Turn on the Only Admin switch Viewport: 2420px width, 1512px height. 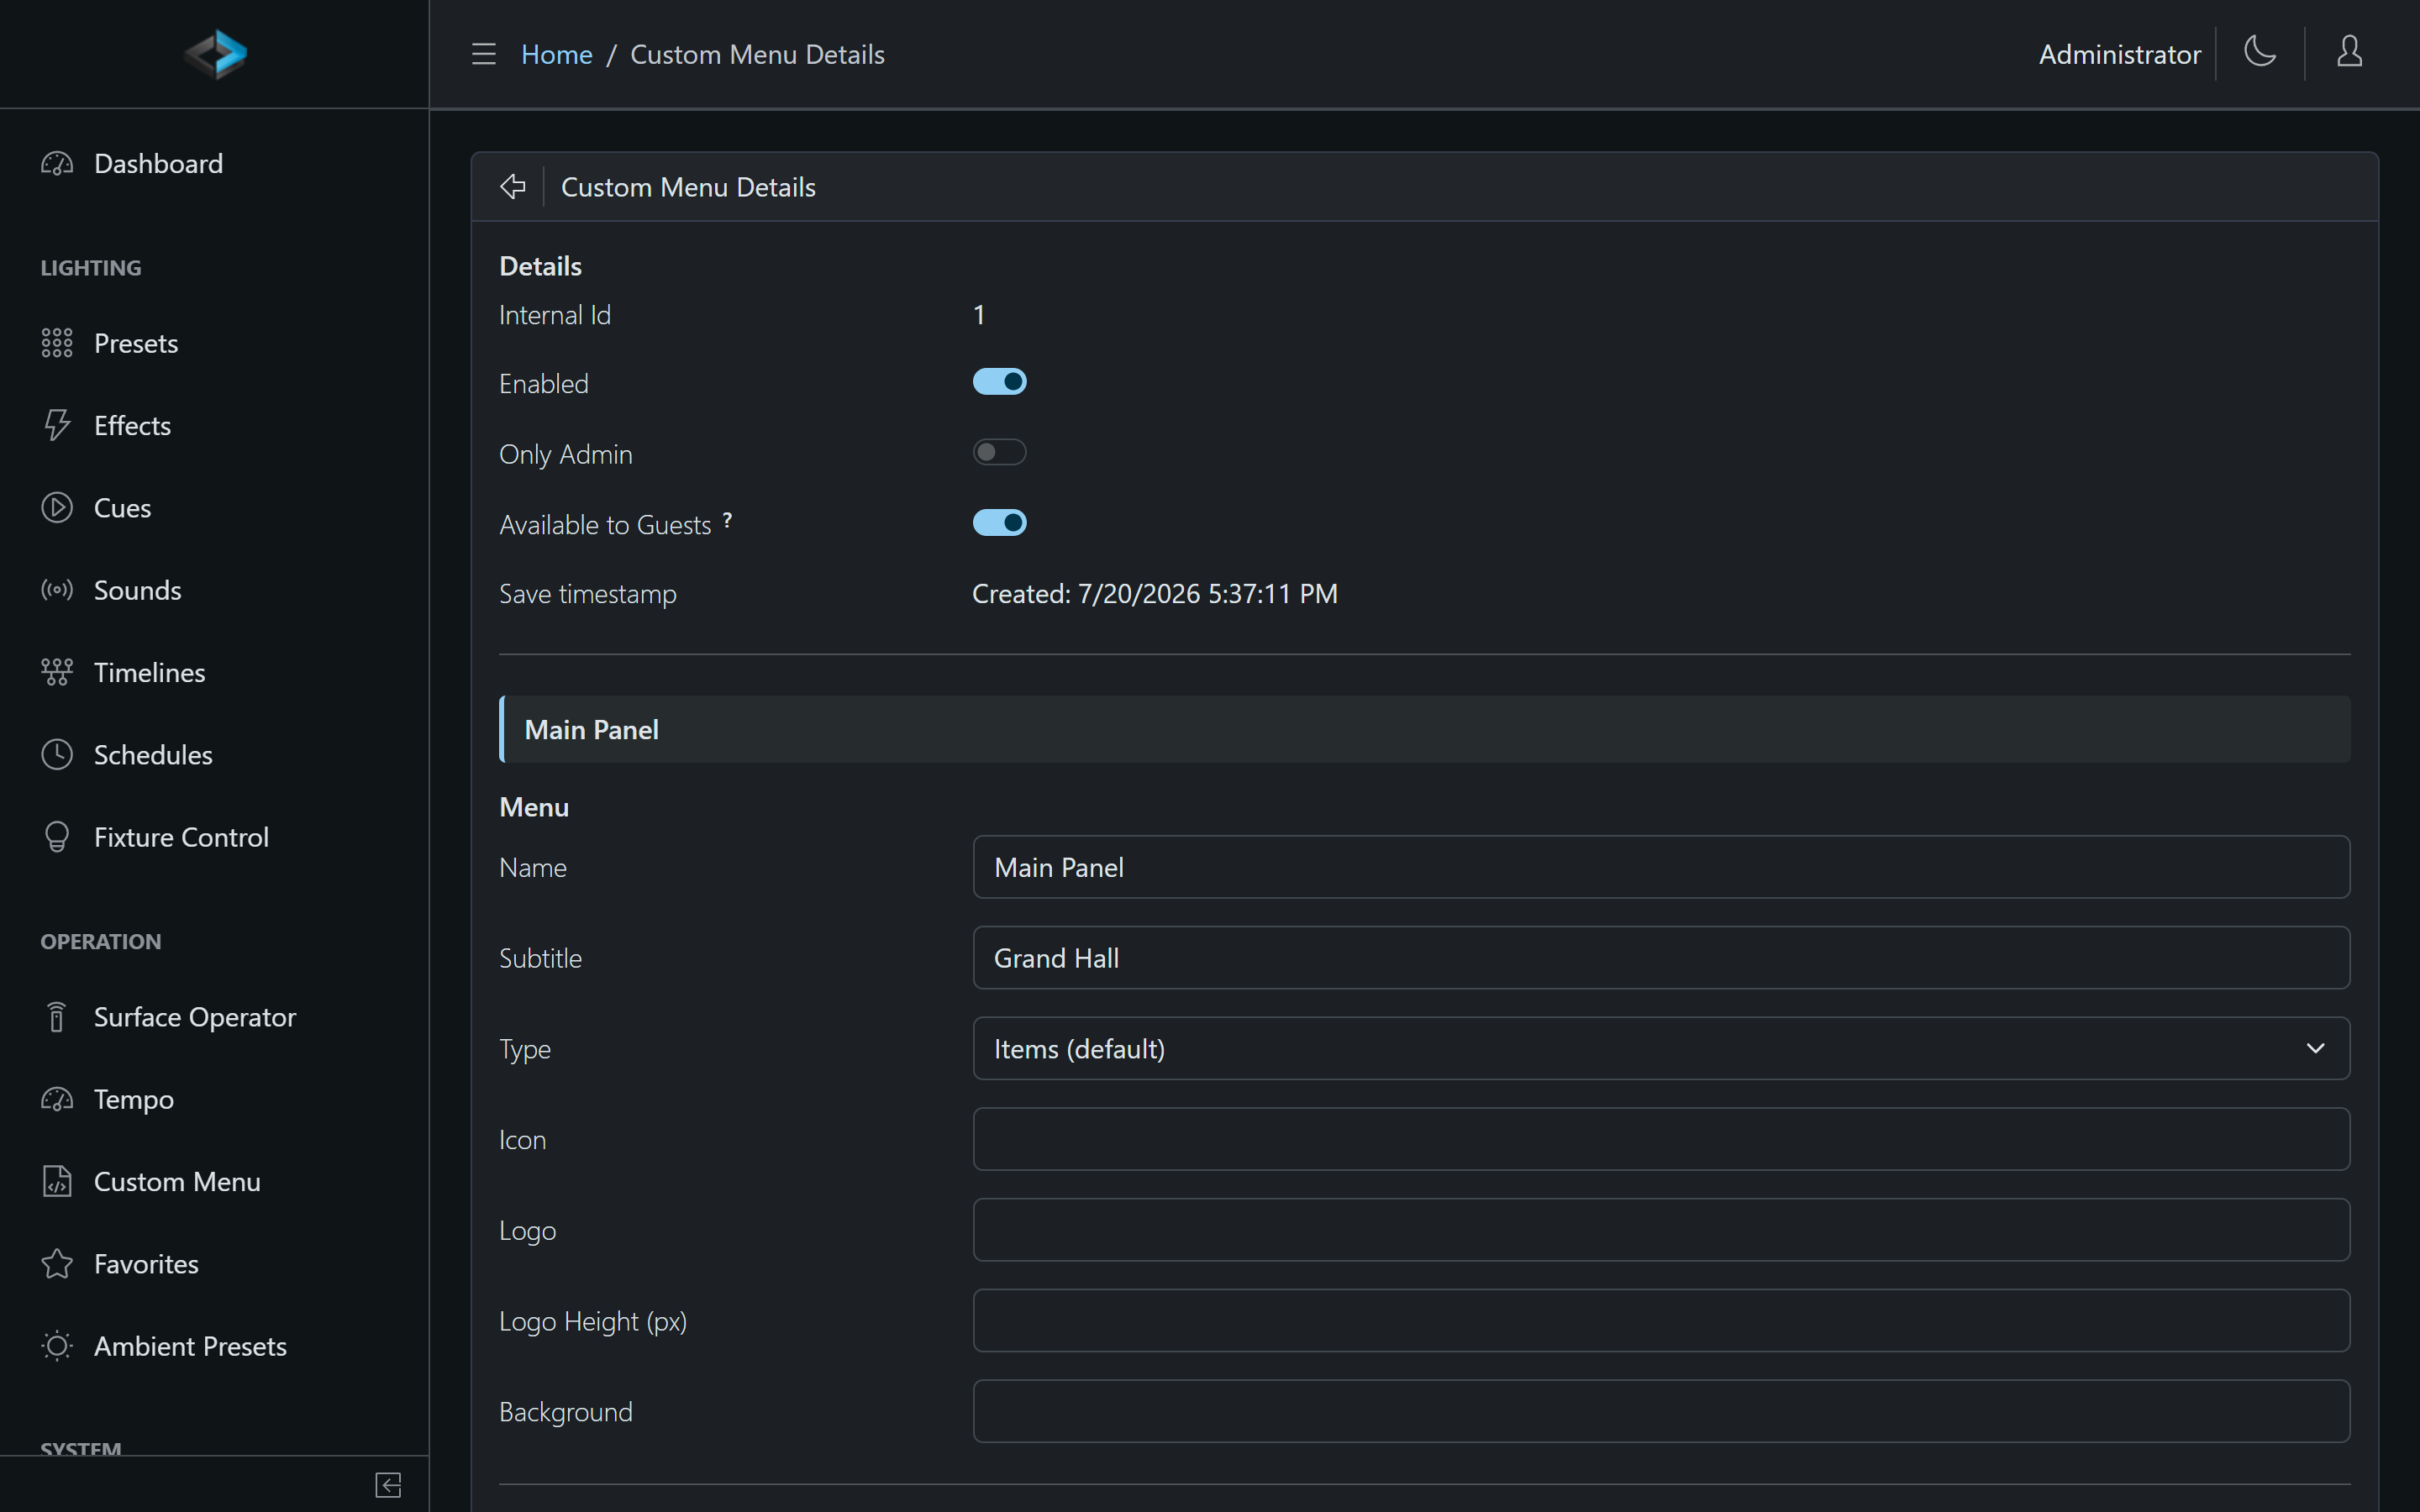pos(999,452)
